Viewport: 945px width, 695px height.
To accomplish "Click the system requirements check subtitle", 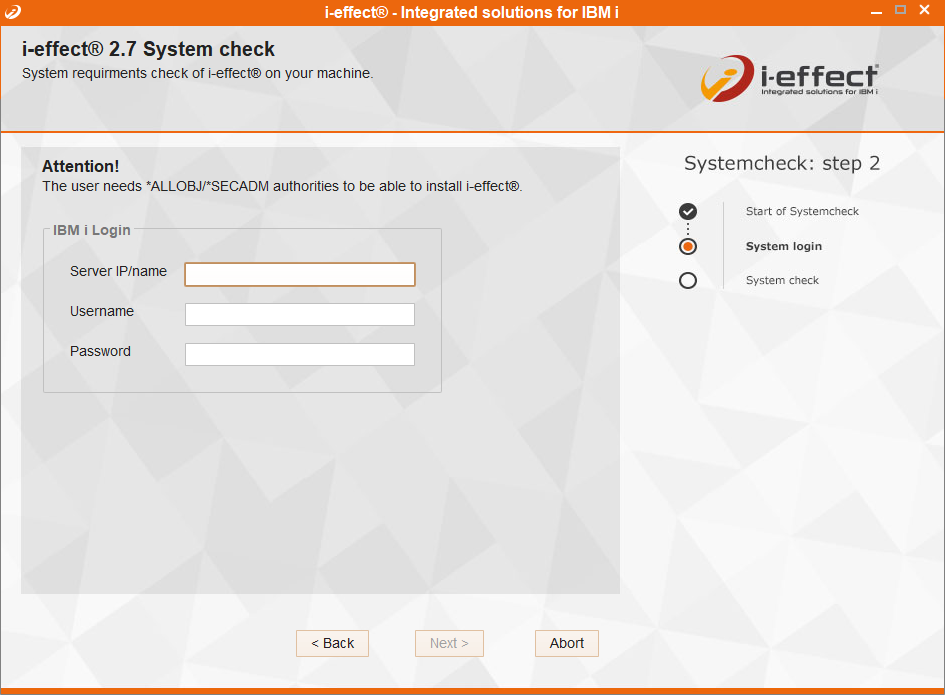I will [x=198, y=74].
